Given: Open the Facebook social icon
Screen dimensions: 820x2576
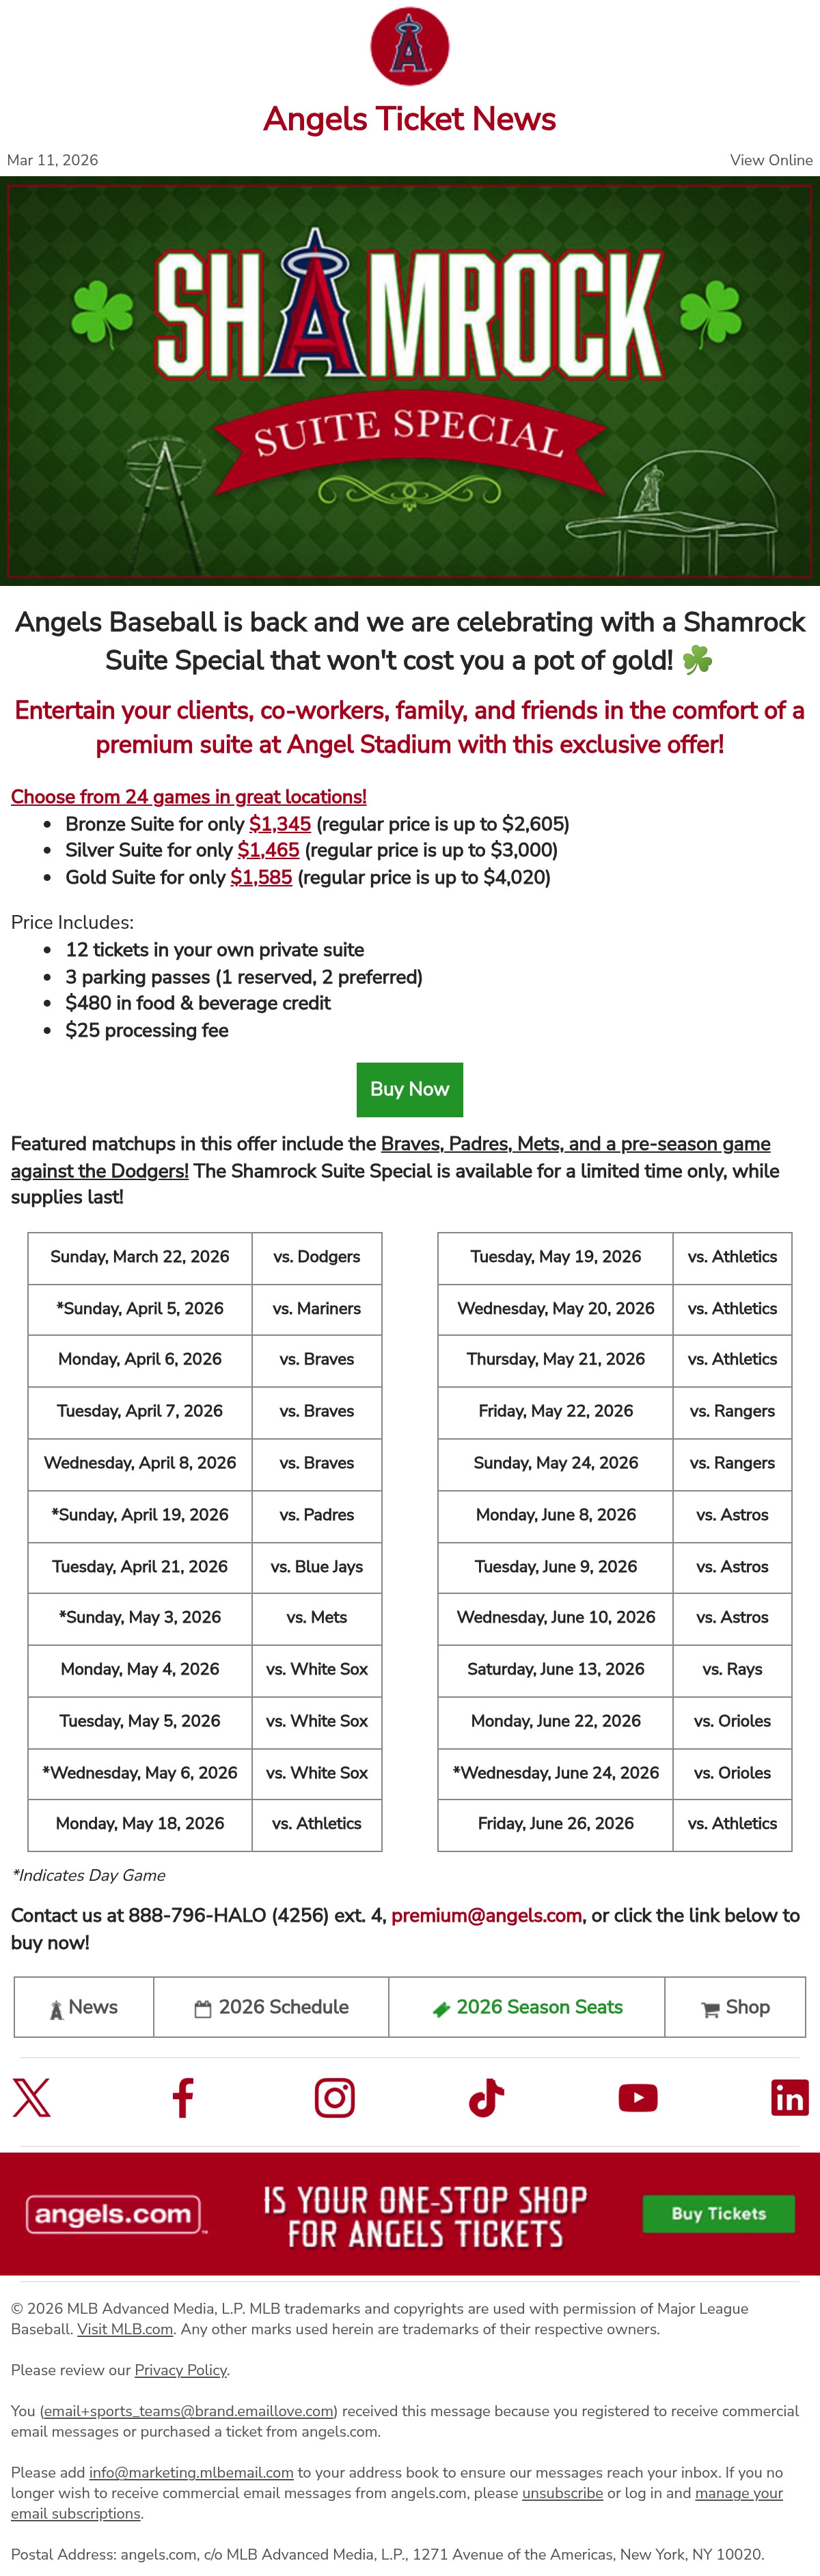Looking at the screenshot, I should [183, 2097].
